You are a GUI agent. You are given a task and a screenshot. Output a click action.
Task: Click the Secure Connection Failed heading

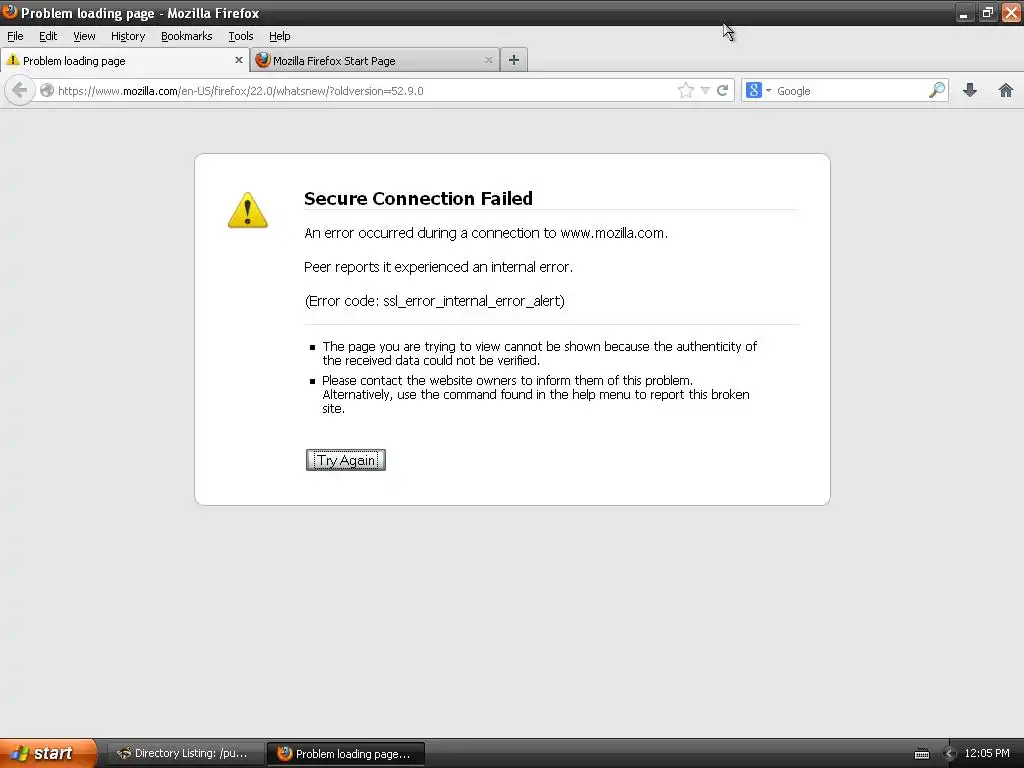coord(418,199)
